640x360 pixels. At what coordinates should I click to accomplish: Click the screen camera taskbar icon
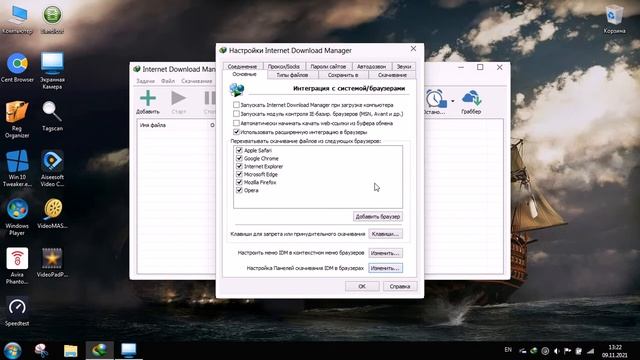[129, 351]
